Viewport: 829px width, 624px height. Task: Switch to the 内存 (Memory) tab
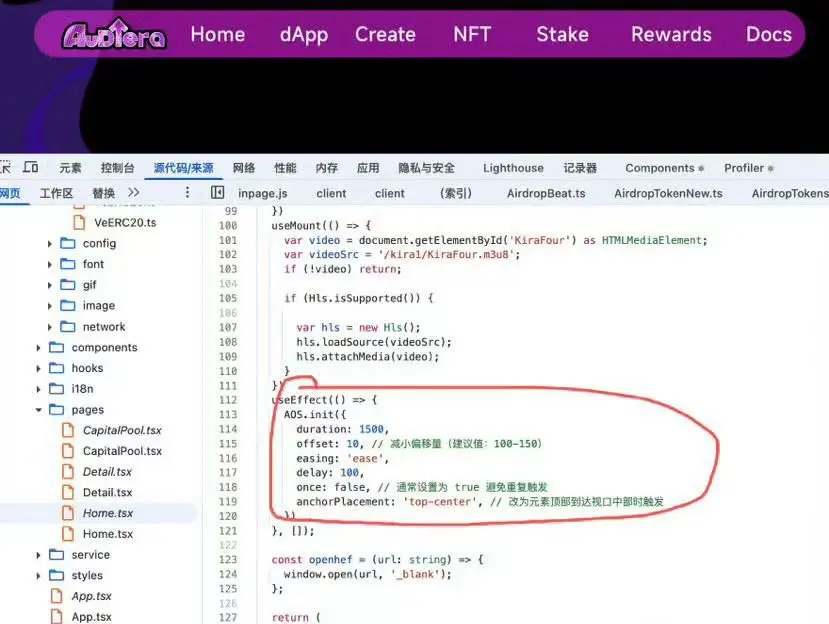coord(326,168)
